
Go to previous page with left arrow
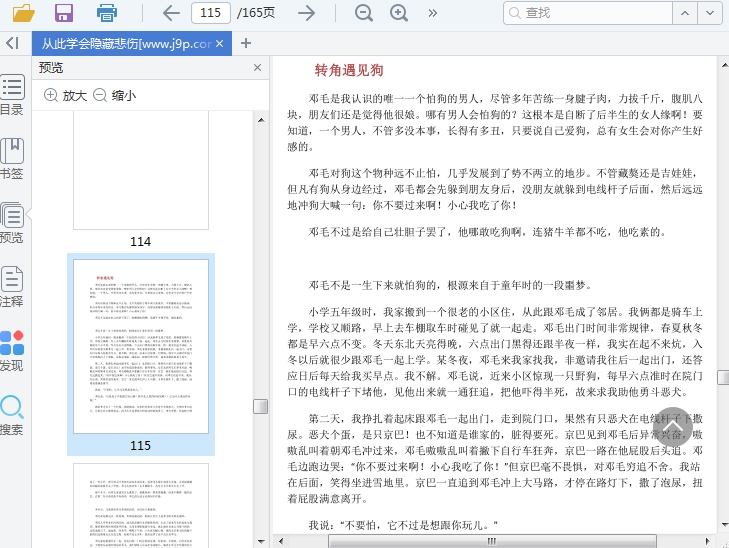(x=171, y=13)
